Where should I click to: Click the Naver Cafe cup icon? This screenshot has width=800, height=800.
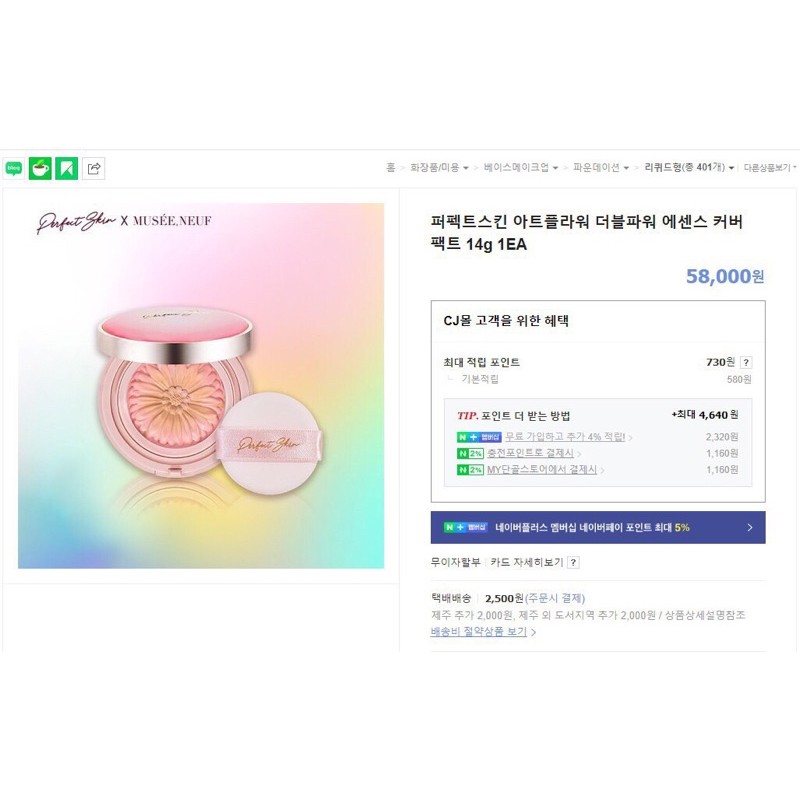pyautogui.click(x=40, y=169)
